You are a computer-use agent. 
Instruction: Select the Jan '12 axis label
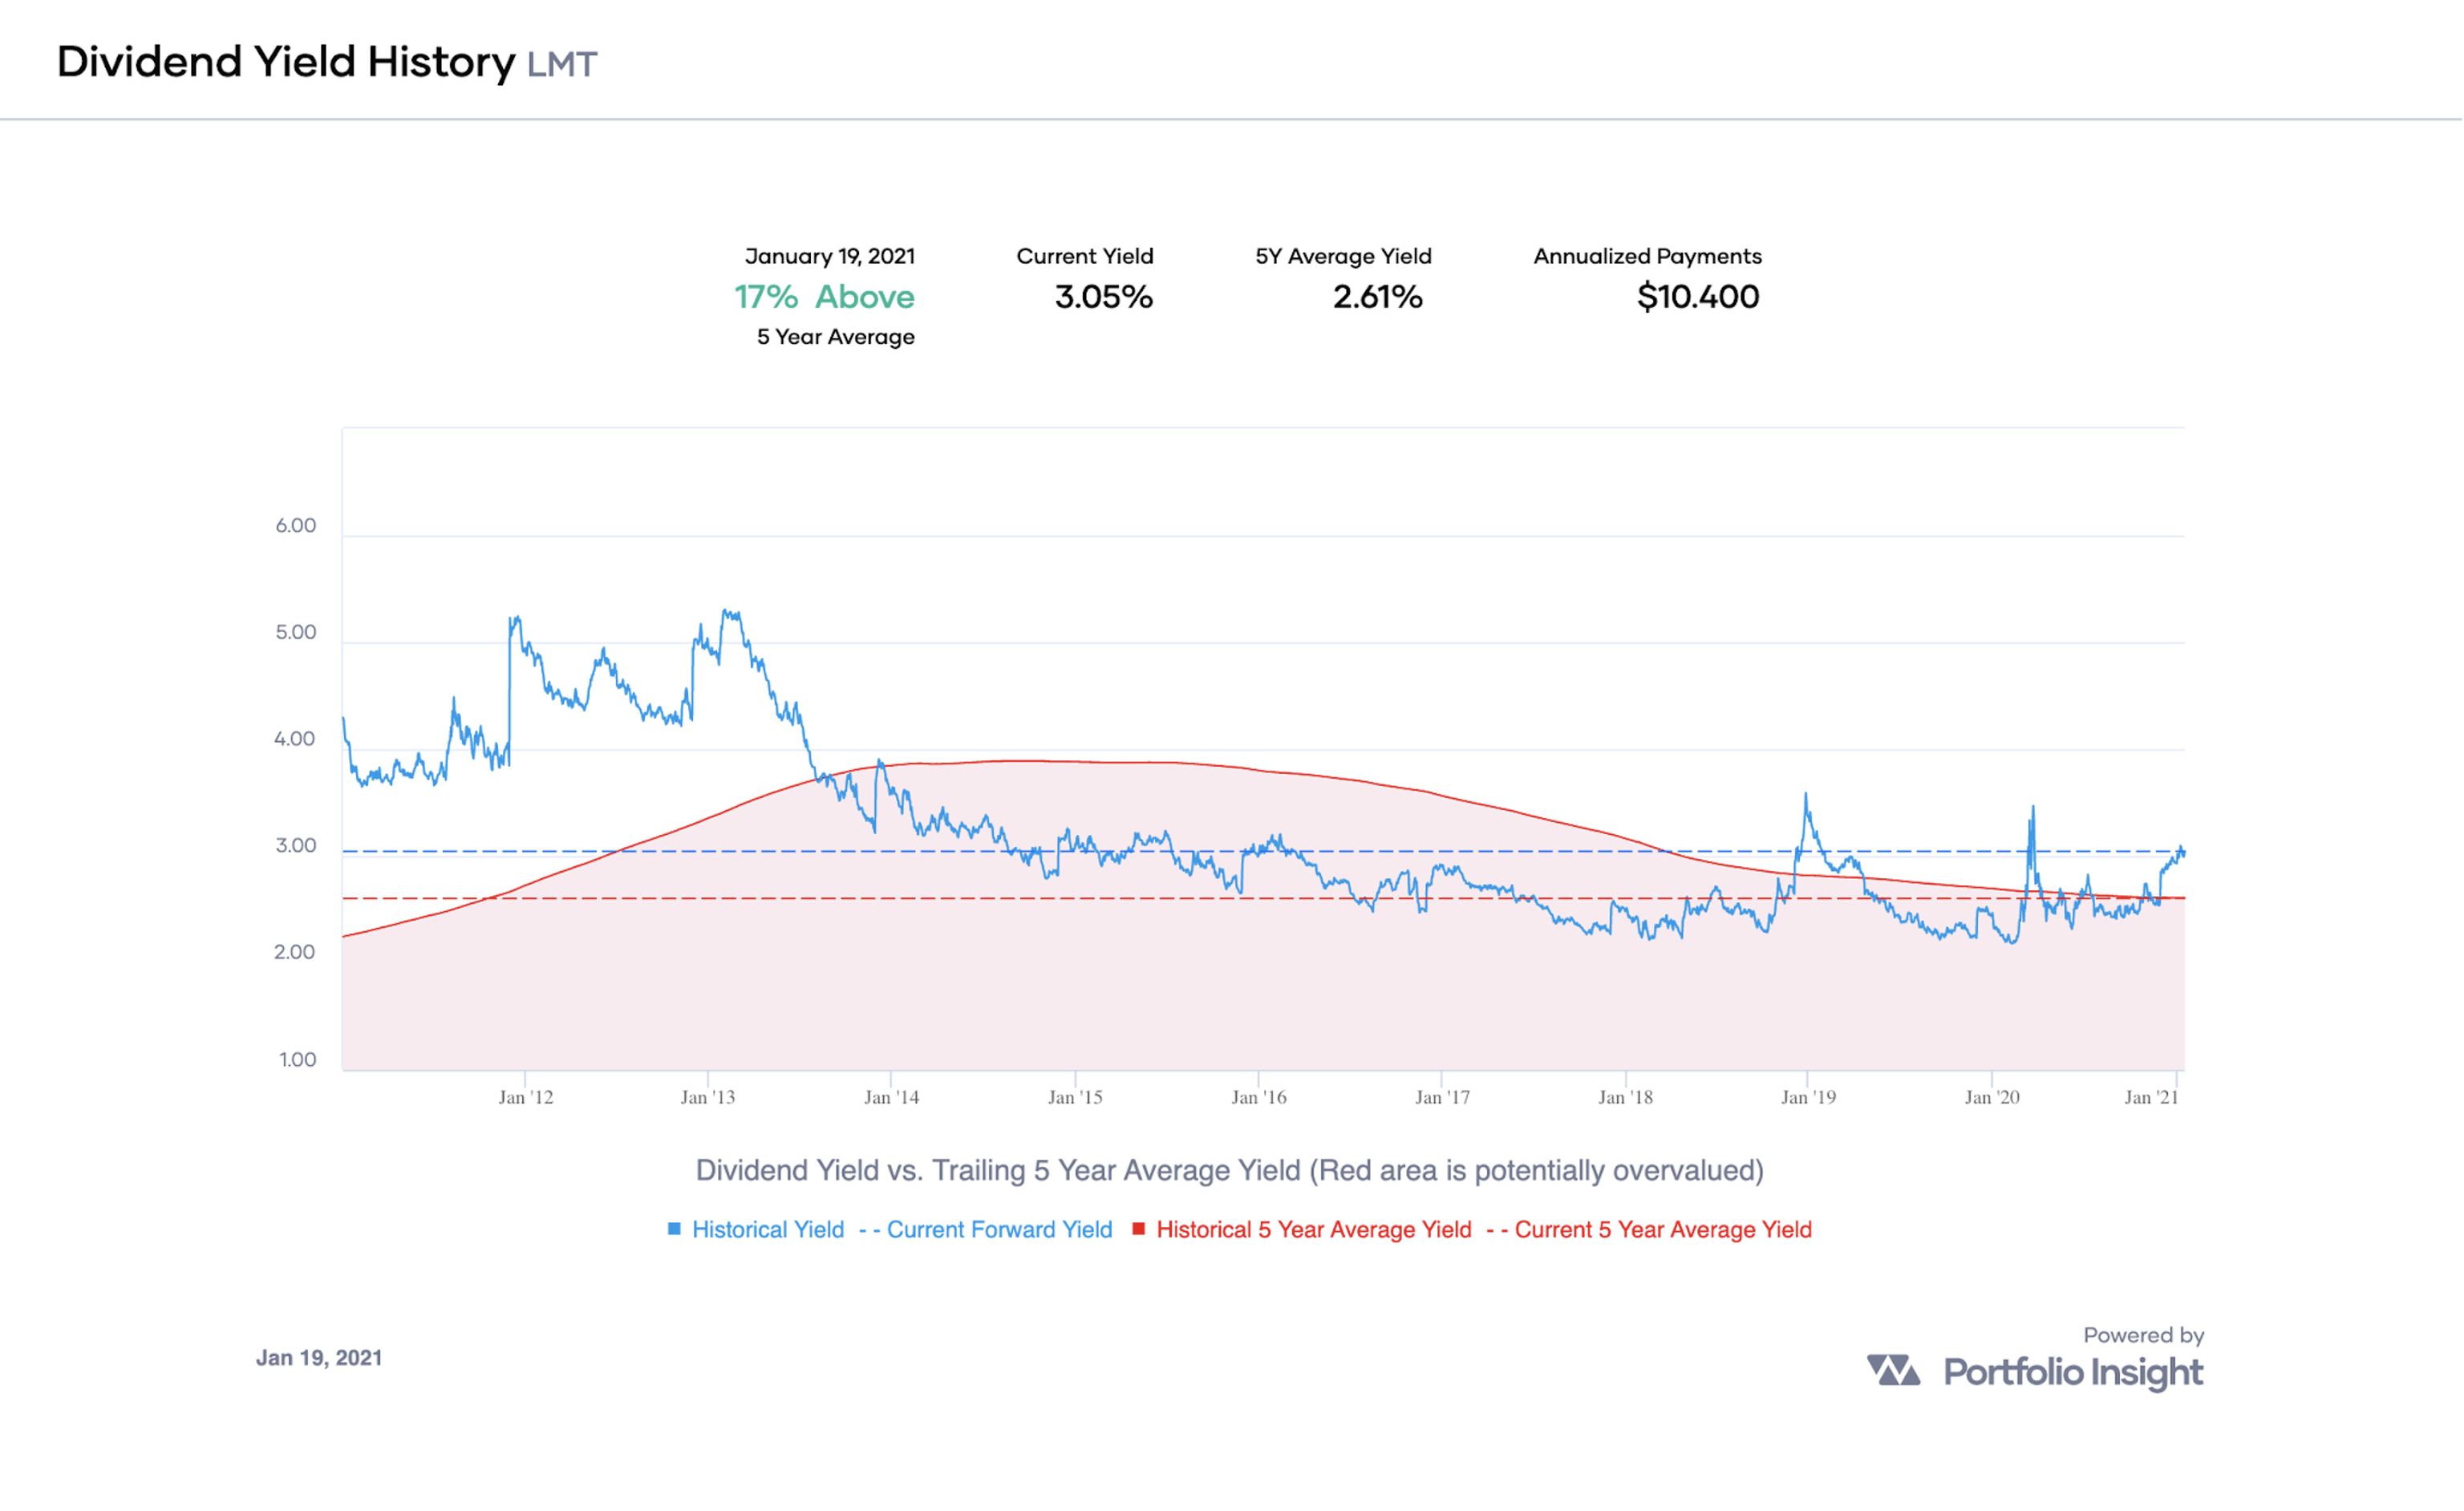tap(525, 1097)
